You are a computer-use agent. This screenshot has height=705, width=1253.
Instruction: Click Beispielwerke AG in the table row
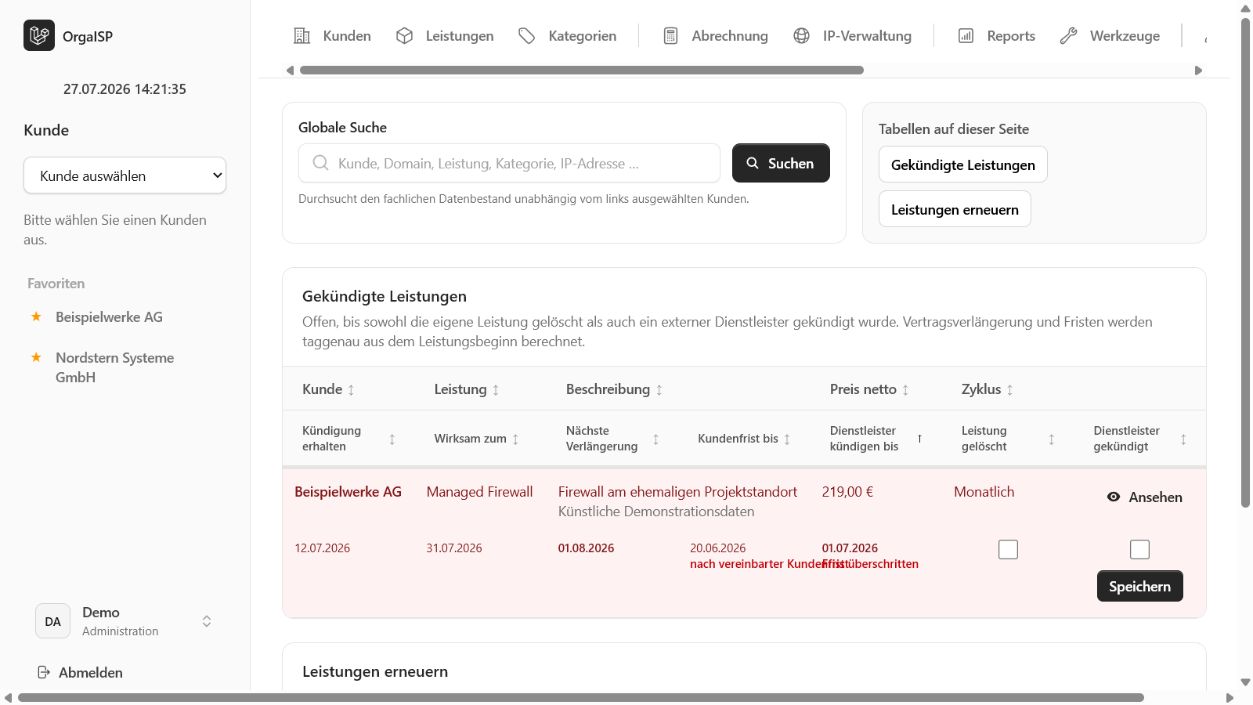point(348,492)
